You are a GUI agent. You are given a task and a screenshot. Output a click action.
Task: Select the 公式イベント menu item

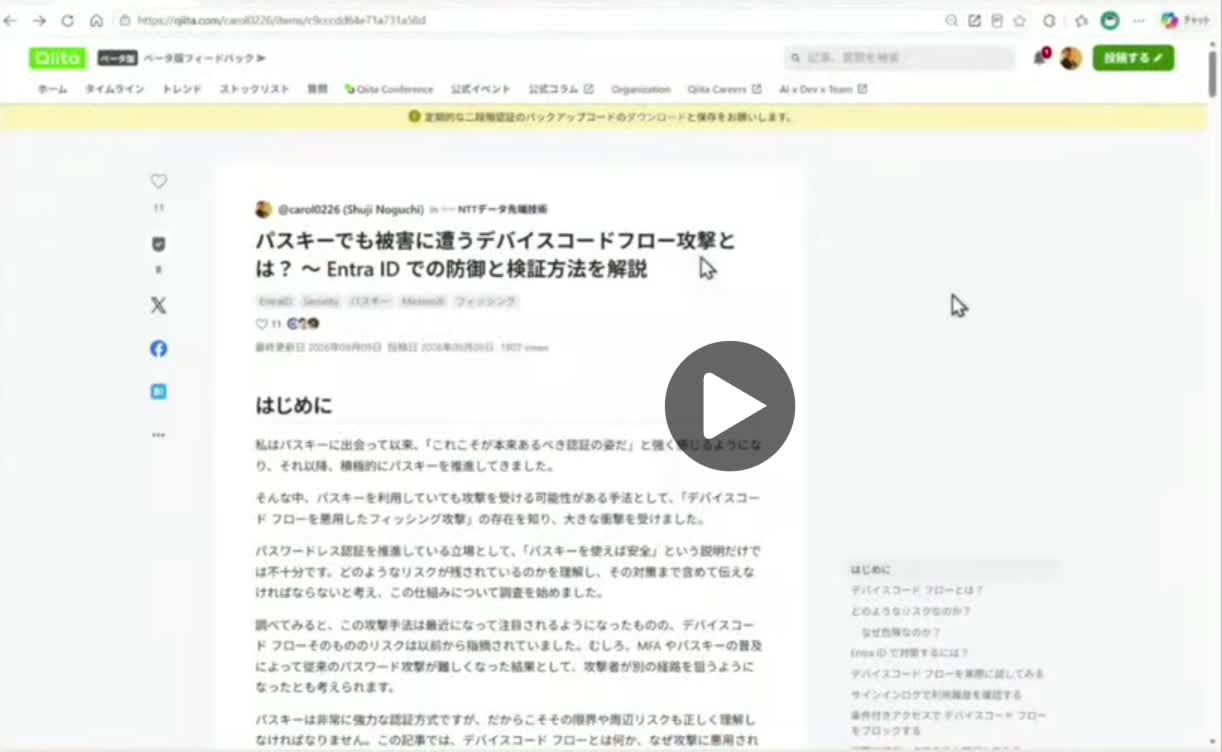[480, 89]
